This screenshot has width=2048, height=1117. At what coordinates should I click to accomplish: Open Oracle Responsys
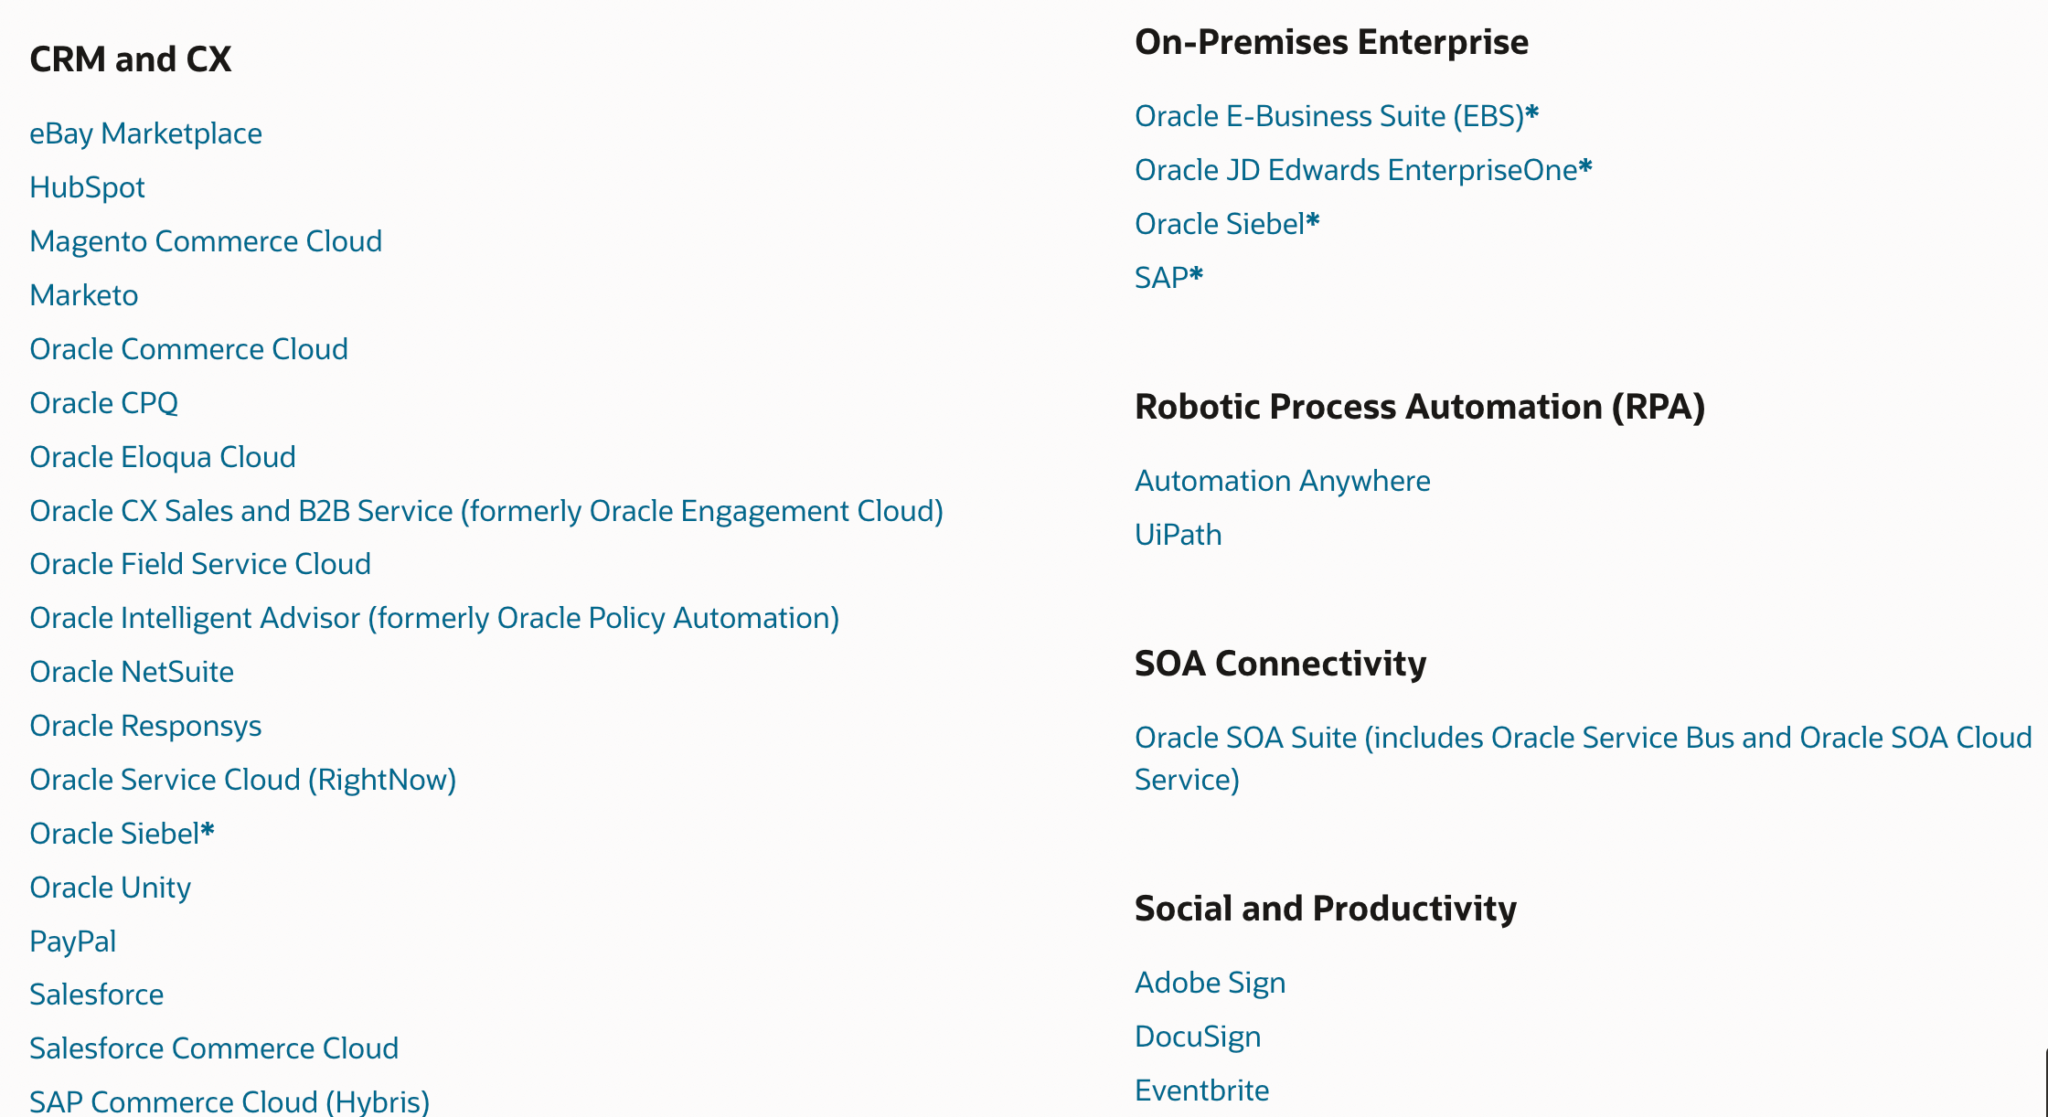coord(146,725)
